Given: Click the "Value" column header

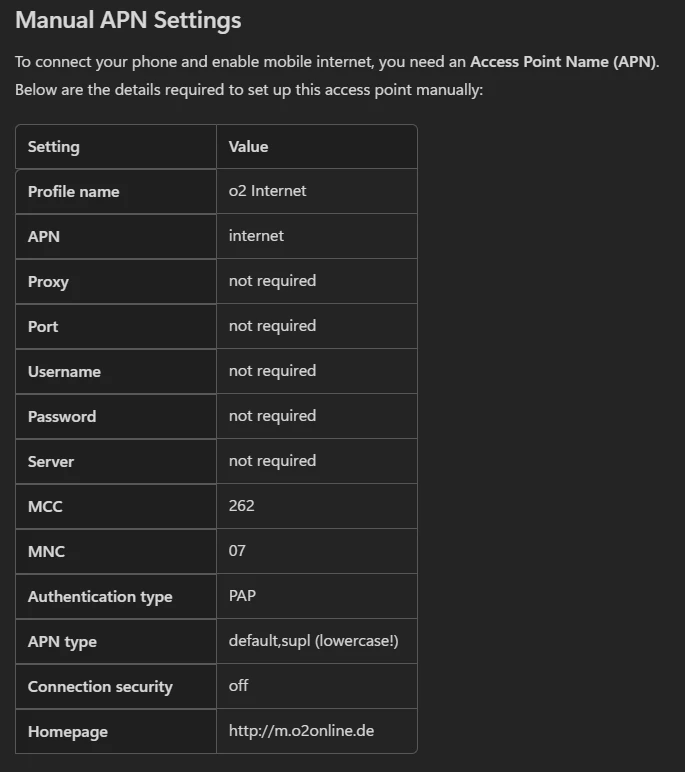Looking at the screenshot, I should [x=248, y=147].
